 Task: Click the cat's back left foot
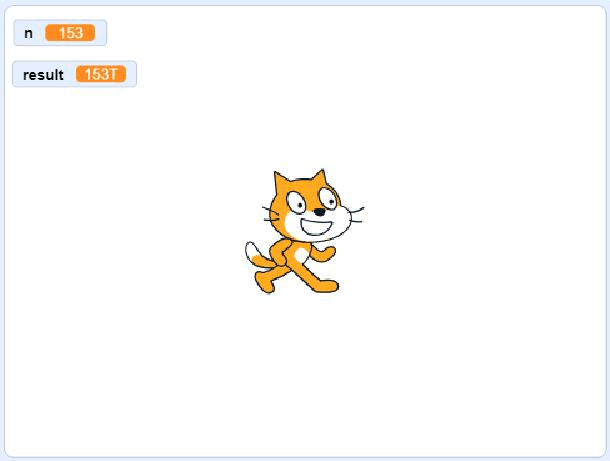tap(264, 282)
